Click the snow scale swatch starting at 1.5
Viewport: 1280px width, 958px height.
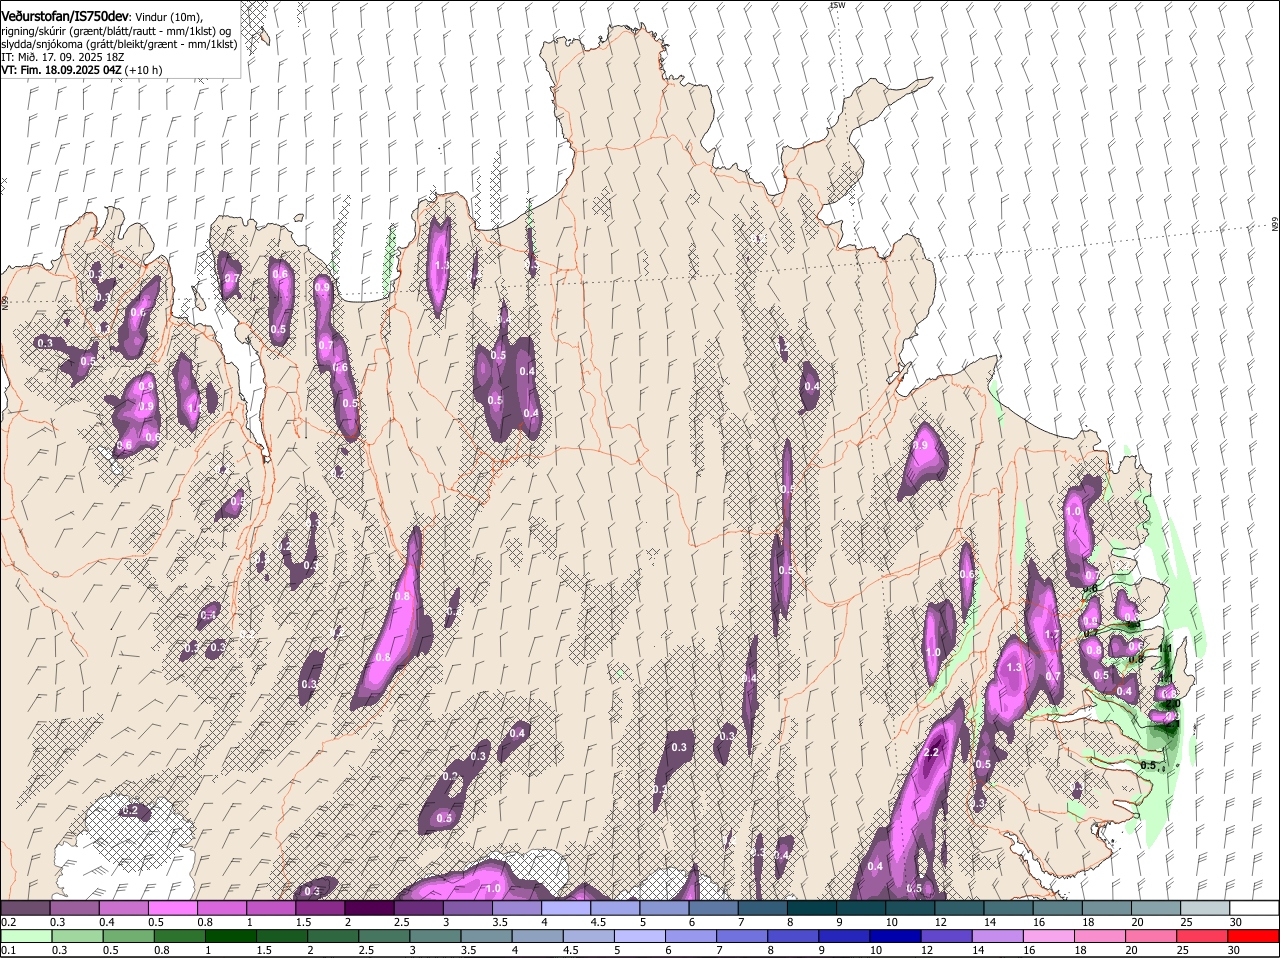pyautogui.click(x=320, y=908)
